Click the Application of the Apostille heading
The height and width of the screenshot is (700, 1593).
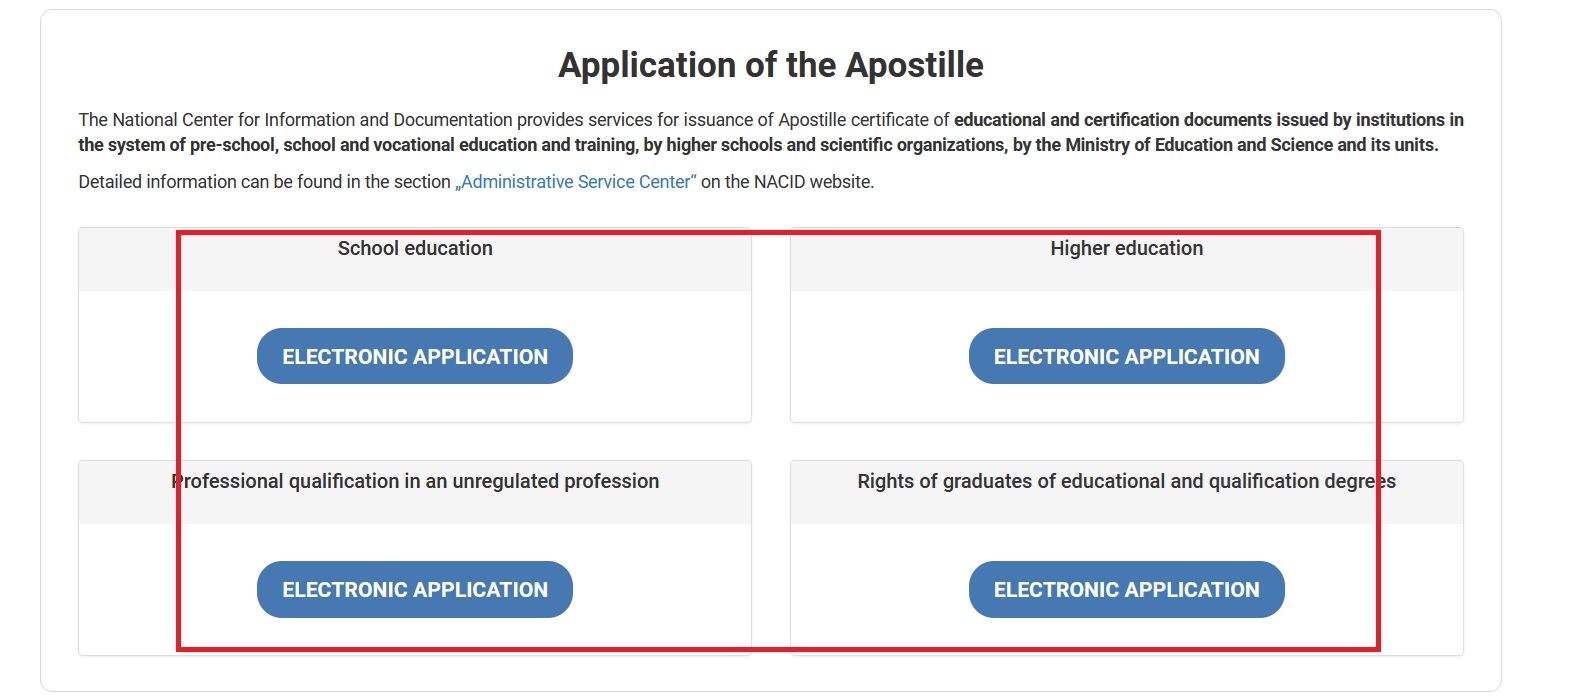(x=770, y=66)
